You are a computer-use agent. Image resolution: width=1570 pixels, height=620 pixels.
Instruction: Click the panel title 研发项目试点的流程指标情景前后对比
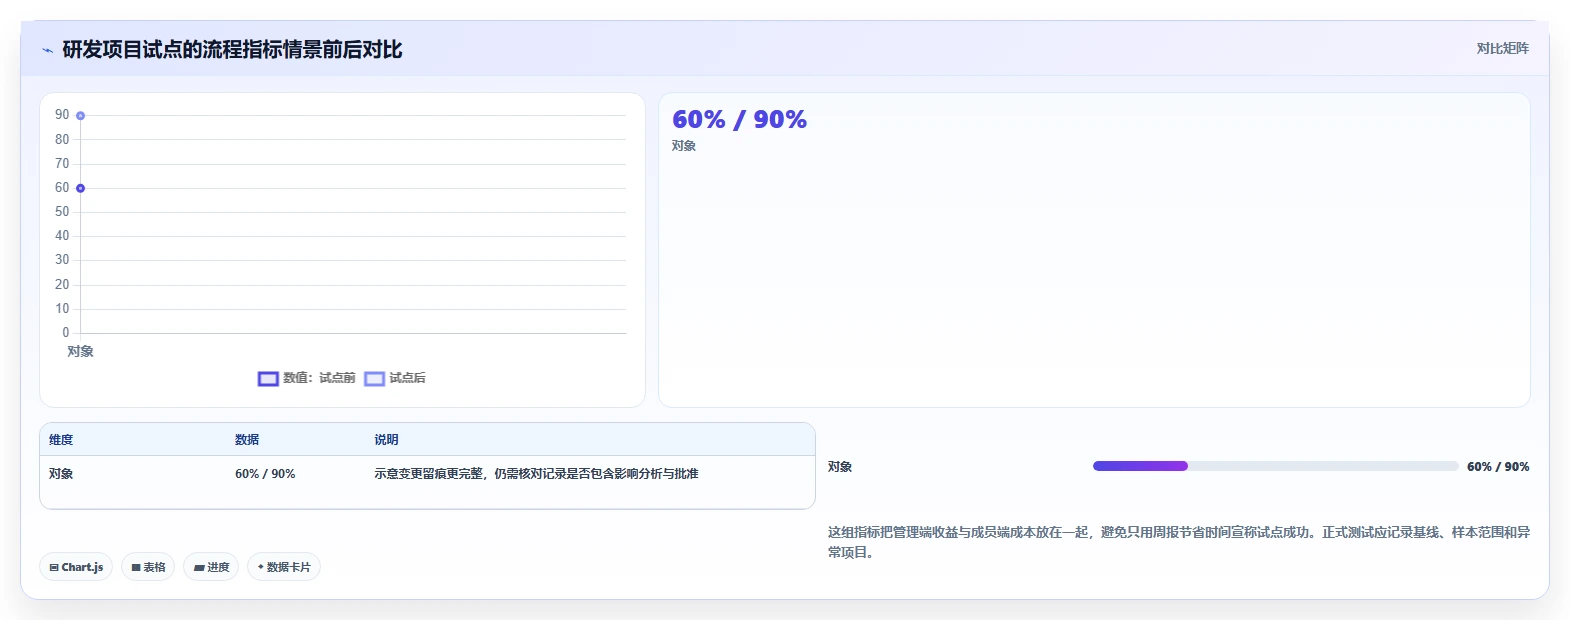pos(232,50)
